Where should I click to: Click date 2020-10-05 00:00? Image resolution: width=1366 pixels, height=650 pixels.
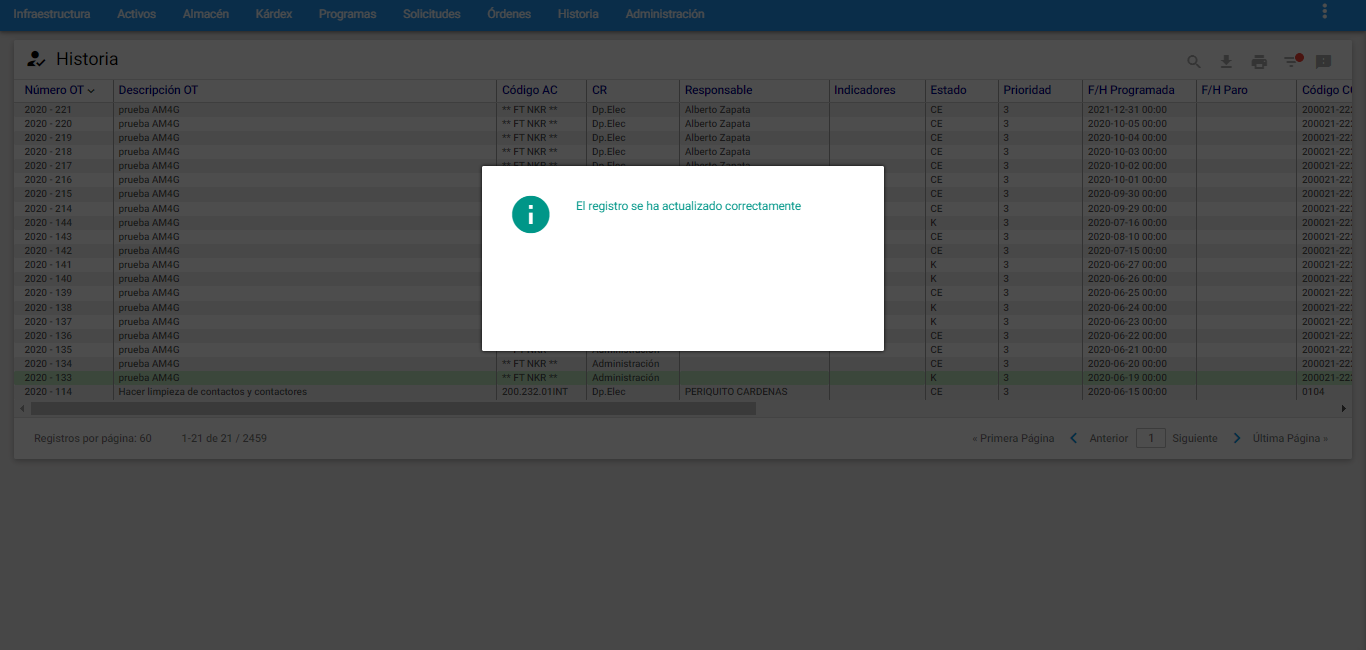click(1127, 124)
